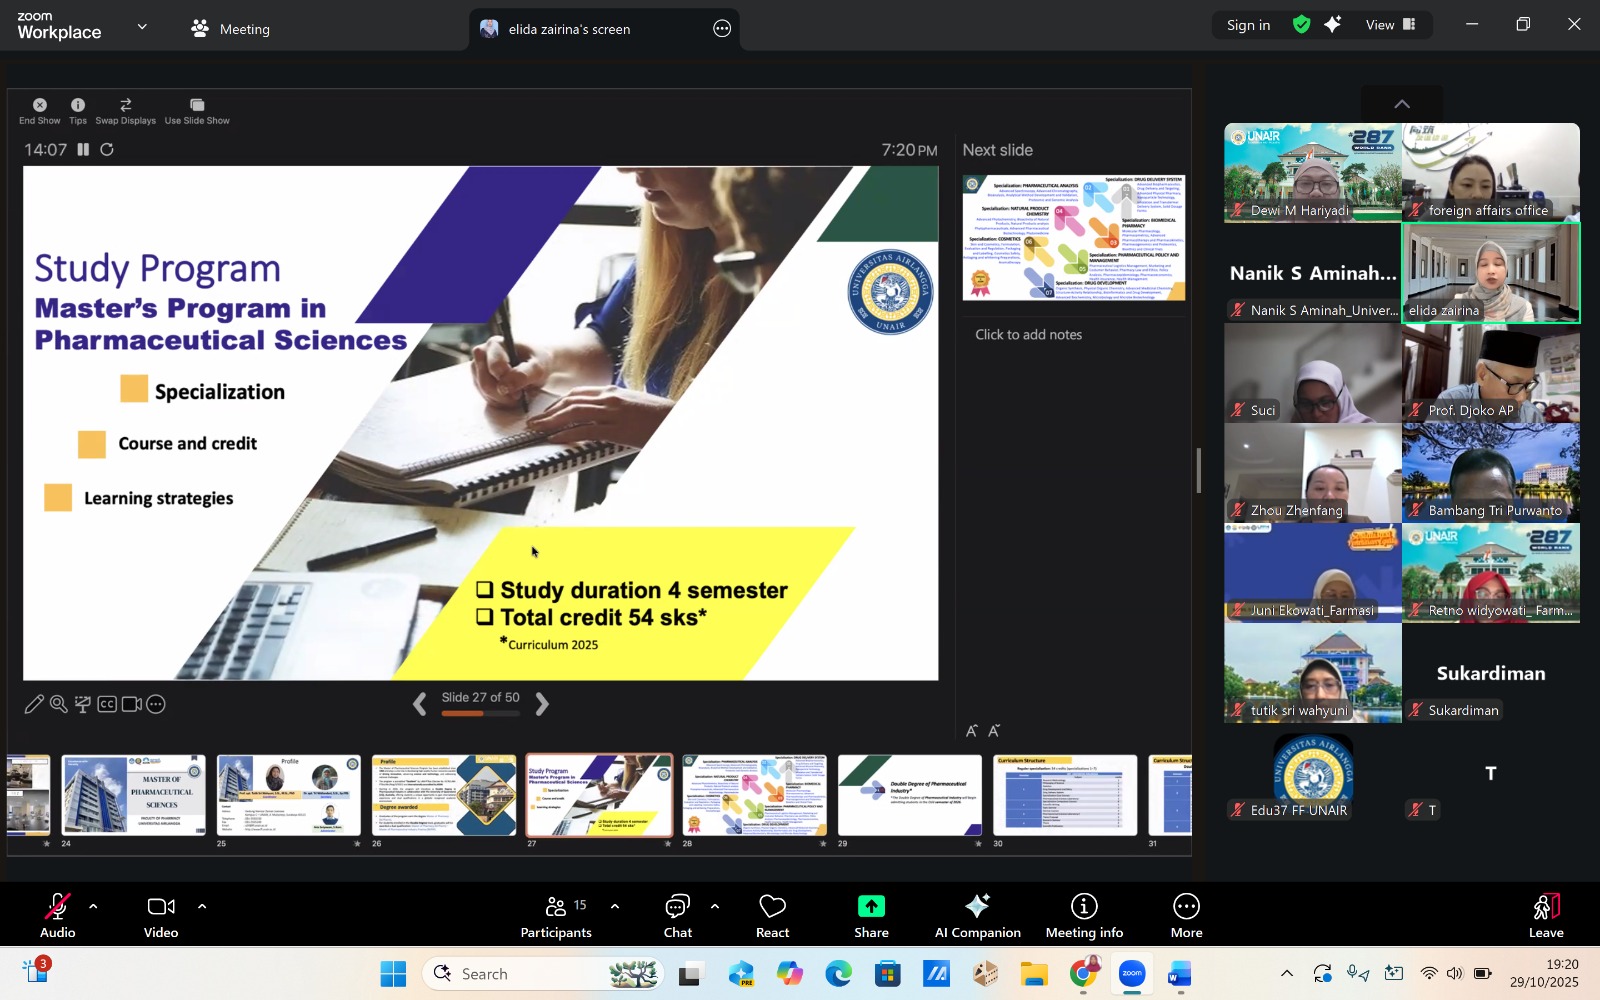Switch layout with the View button
This screenshot has width=1600, height=1000.
[x=1390, y=25]
